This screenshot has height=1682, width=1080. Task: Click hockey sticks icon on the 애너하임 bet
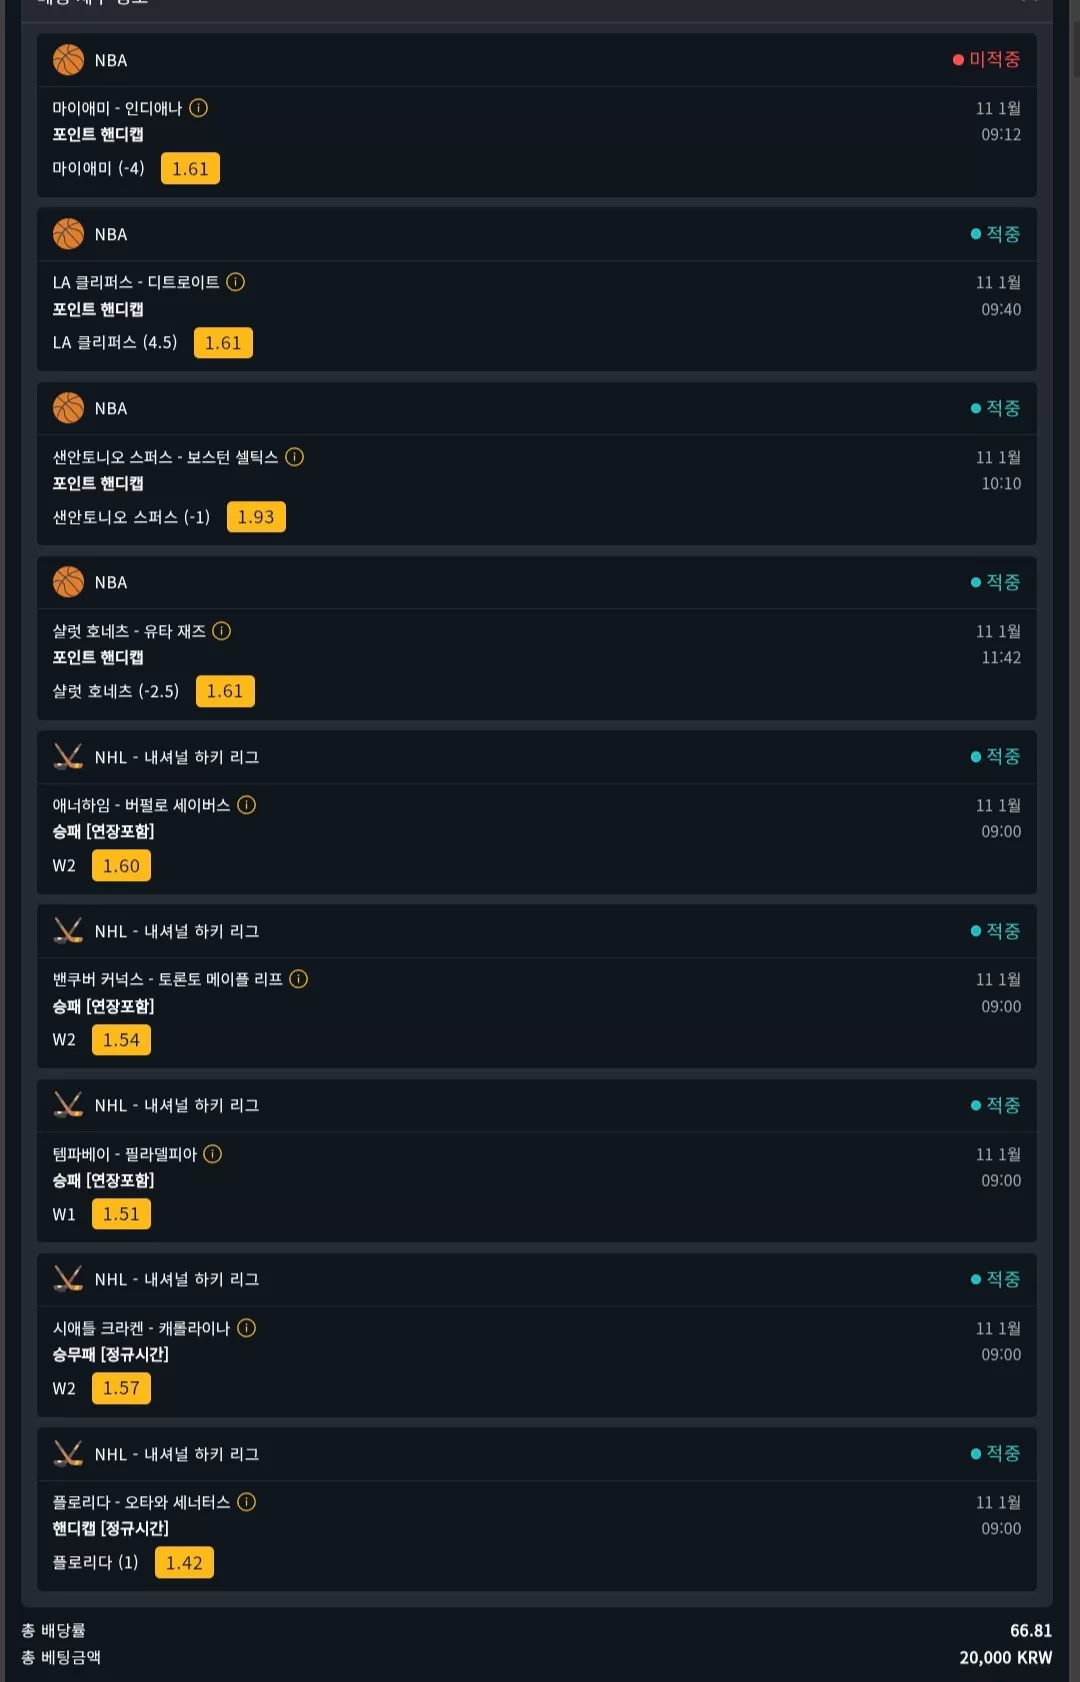(68, 757)
